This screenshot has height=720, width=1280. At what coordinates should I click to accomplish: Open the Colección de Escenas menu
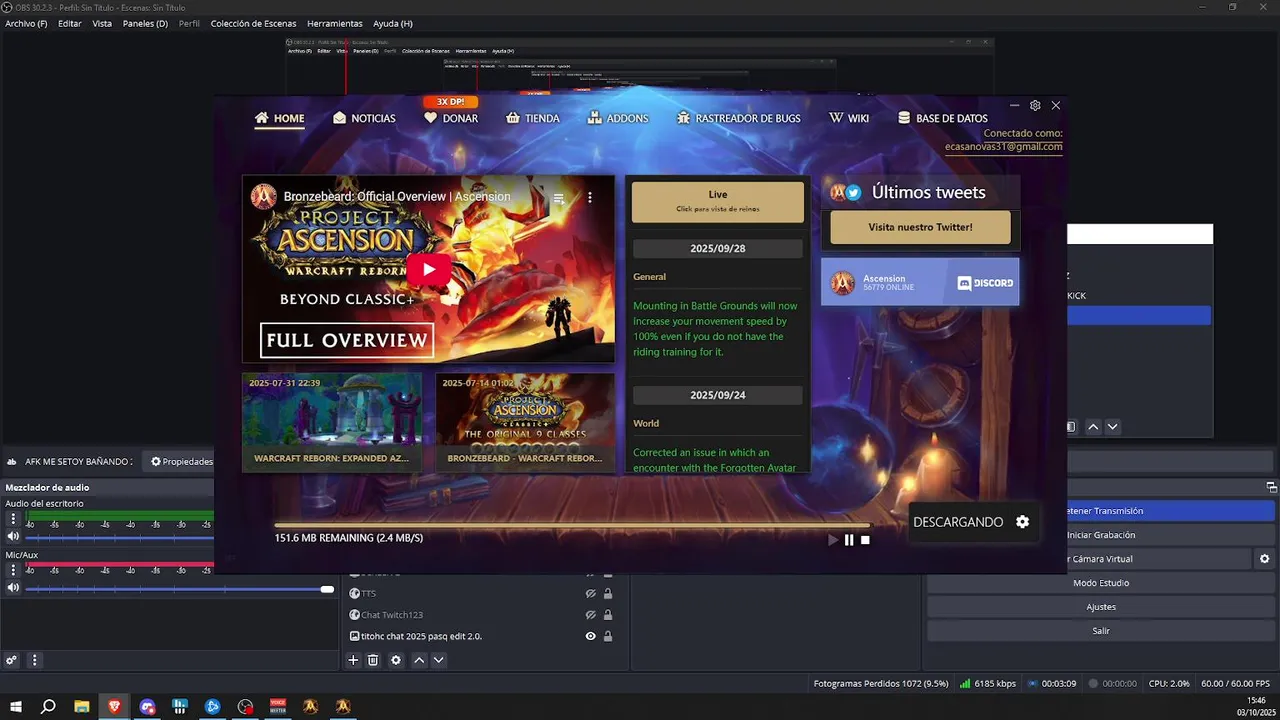(253, 23)
